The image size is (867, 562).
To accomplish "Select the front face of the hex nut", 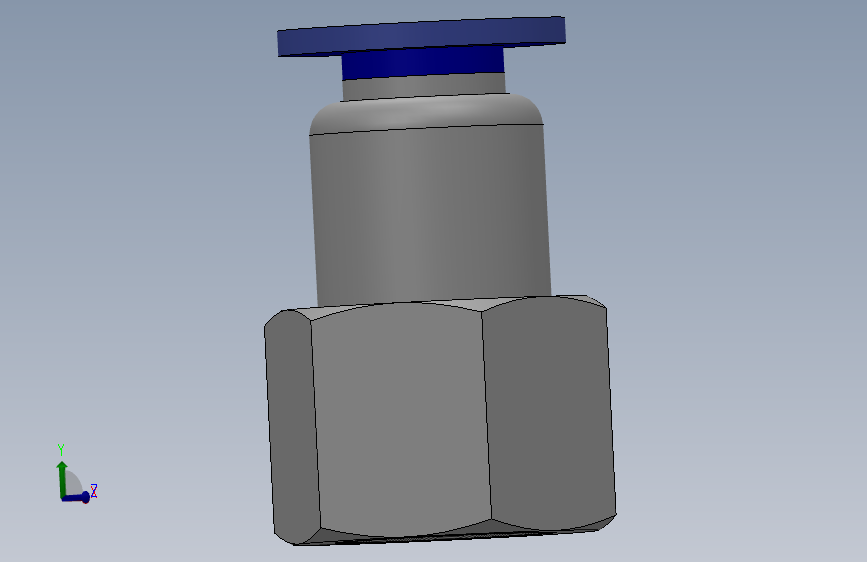I will point(401,420).
